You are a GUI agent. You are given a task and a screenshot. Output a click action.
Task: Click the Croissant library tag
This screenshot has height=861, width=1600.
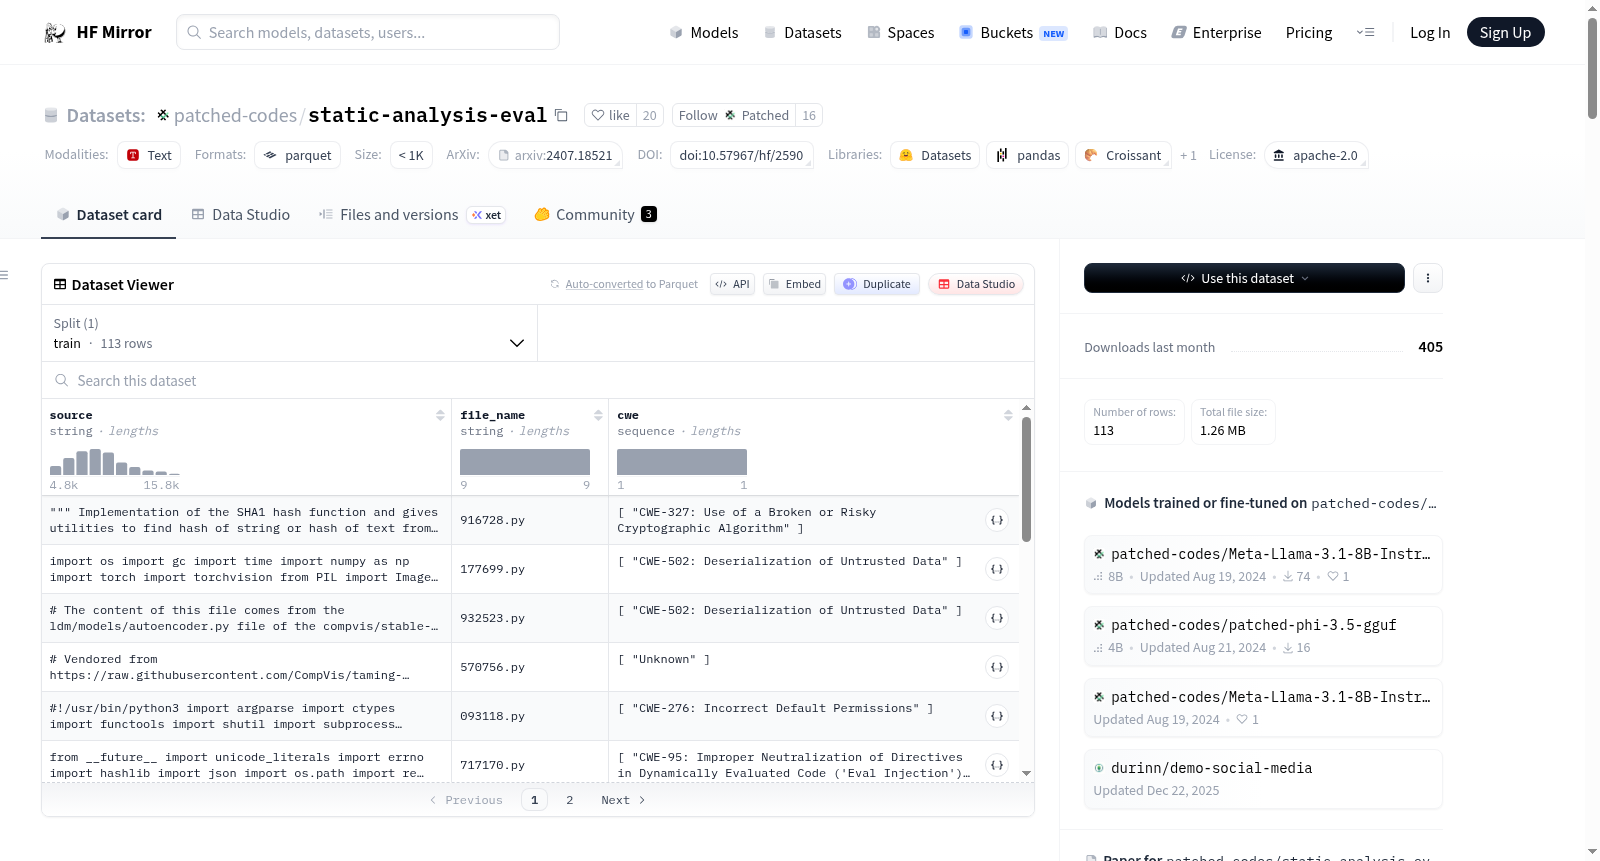pyautogui.click(x=1123, y=155)
